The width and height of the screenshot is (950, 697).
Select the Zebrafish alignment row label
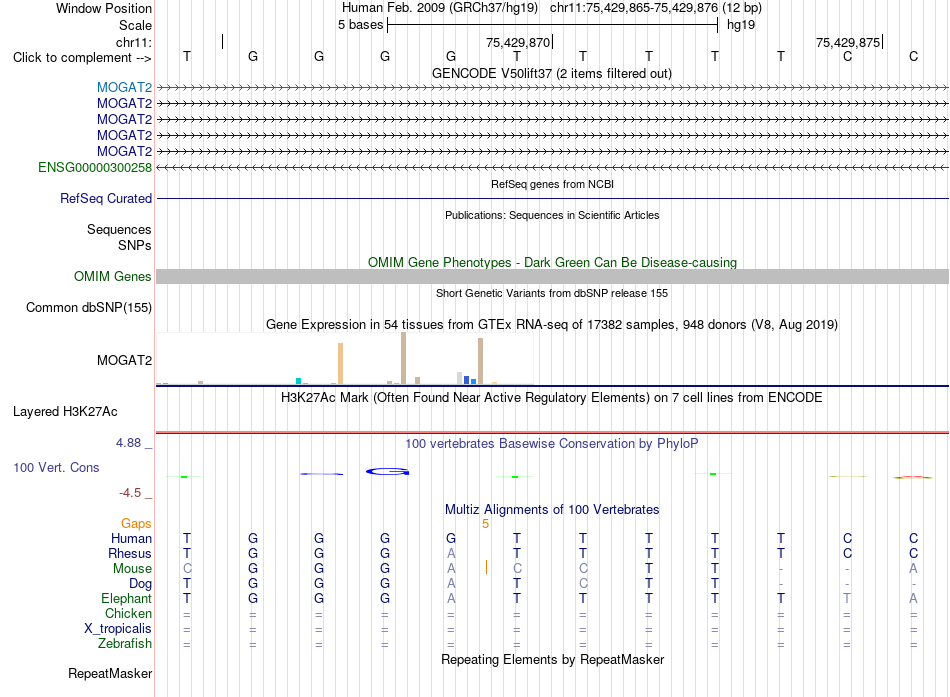click(125, 643)
